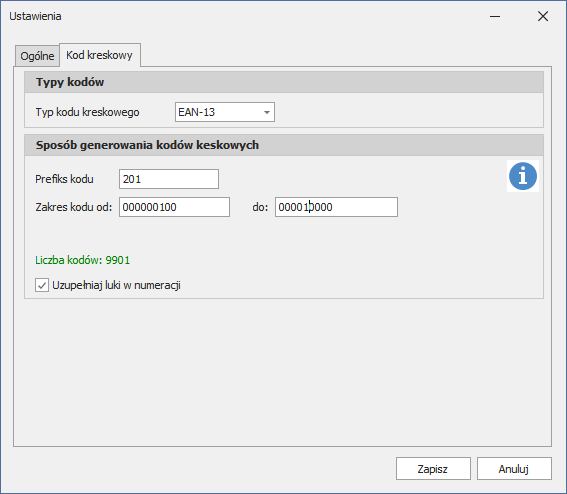567x494 pixels.
Task: Minimize the Ustawienia window
Action: (495, 16)
